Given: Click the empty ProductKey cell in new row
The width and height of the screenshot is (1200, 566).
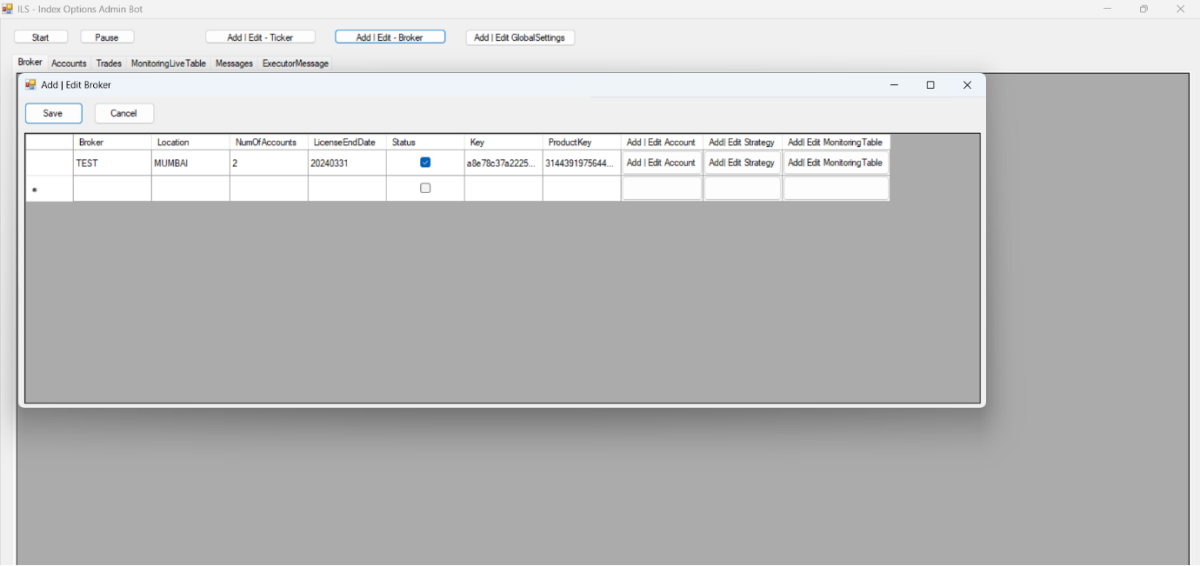Looking at the screenshot, I should click(581, 188).
